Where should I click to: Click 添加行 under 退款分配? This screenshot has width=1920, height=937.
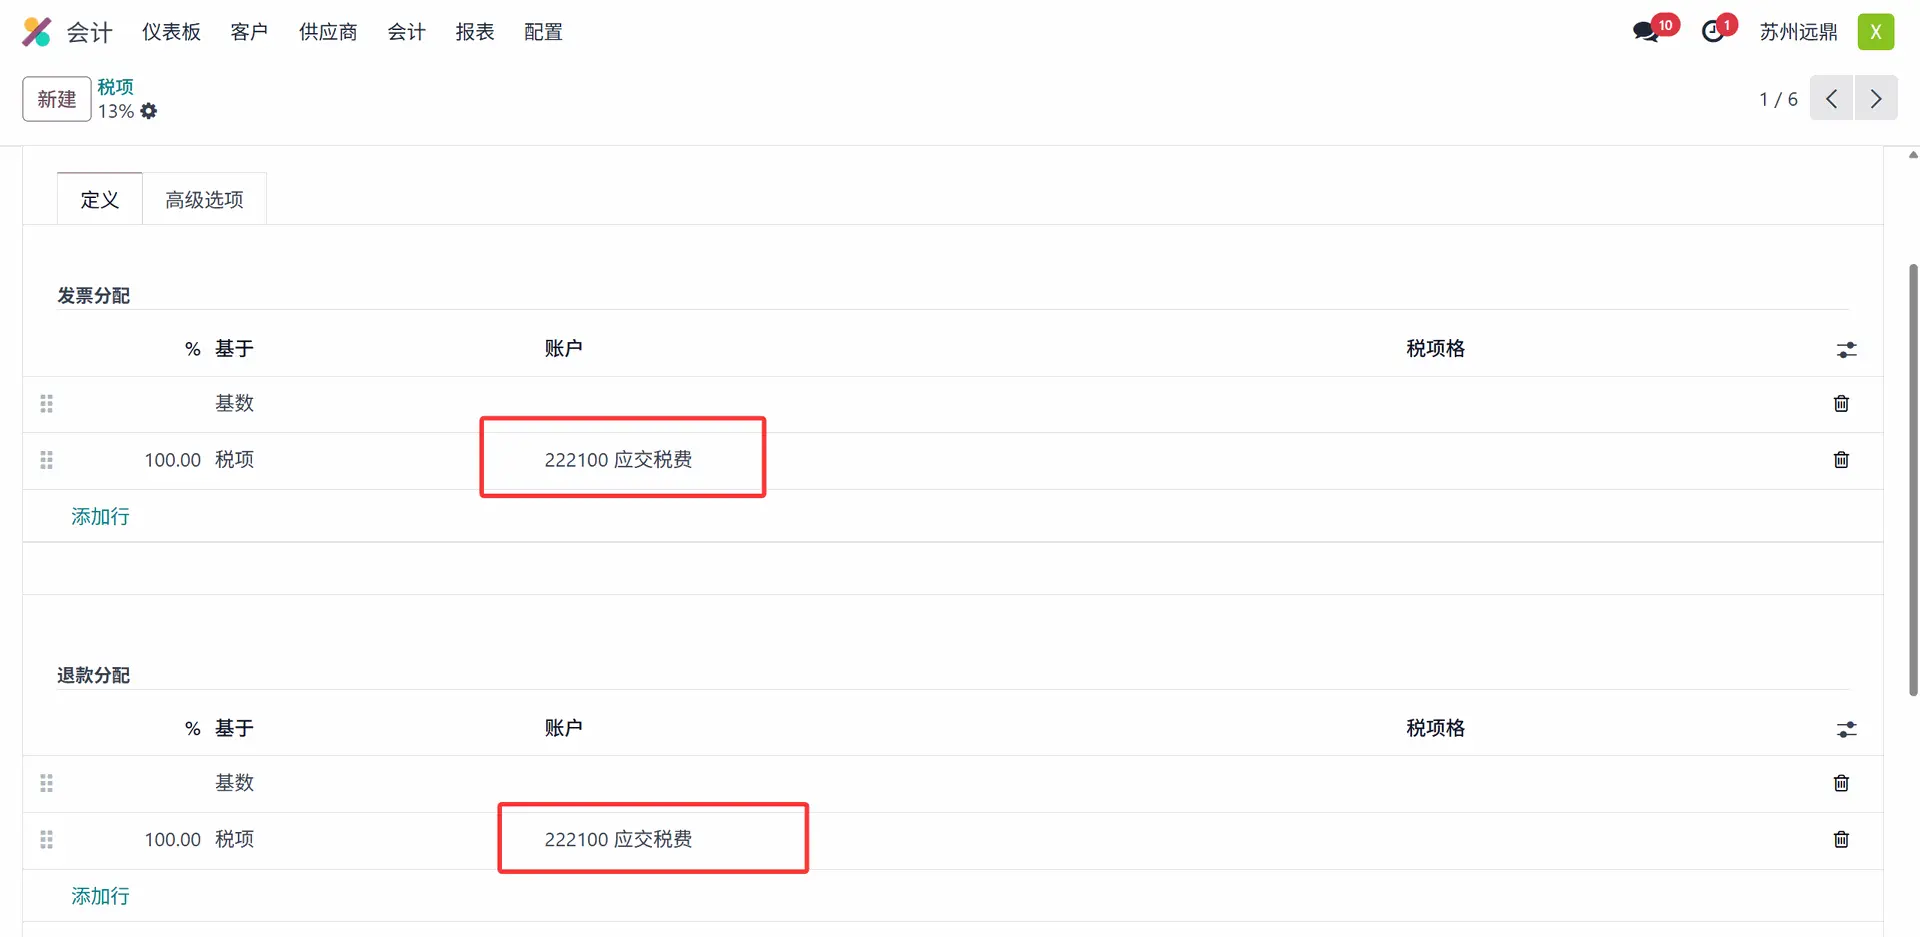click(100, 896)
